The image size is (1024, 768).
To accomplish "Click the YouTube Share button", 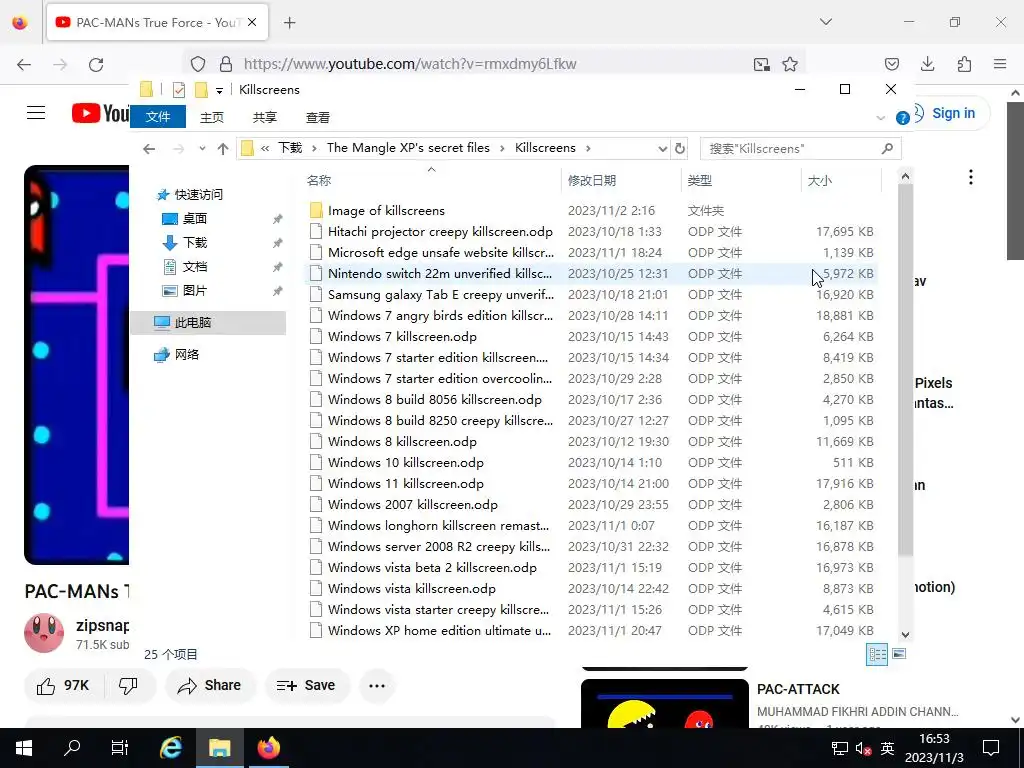I will [210, 685].
